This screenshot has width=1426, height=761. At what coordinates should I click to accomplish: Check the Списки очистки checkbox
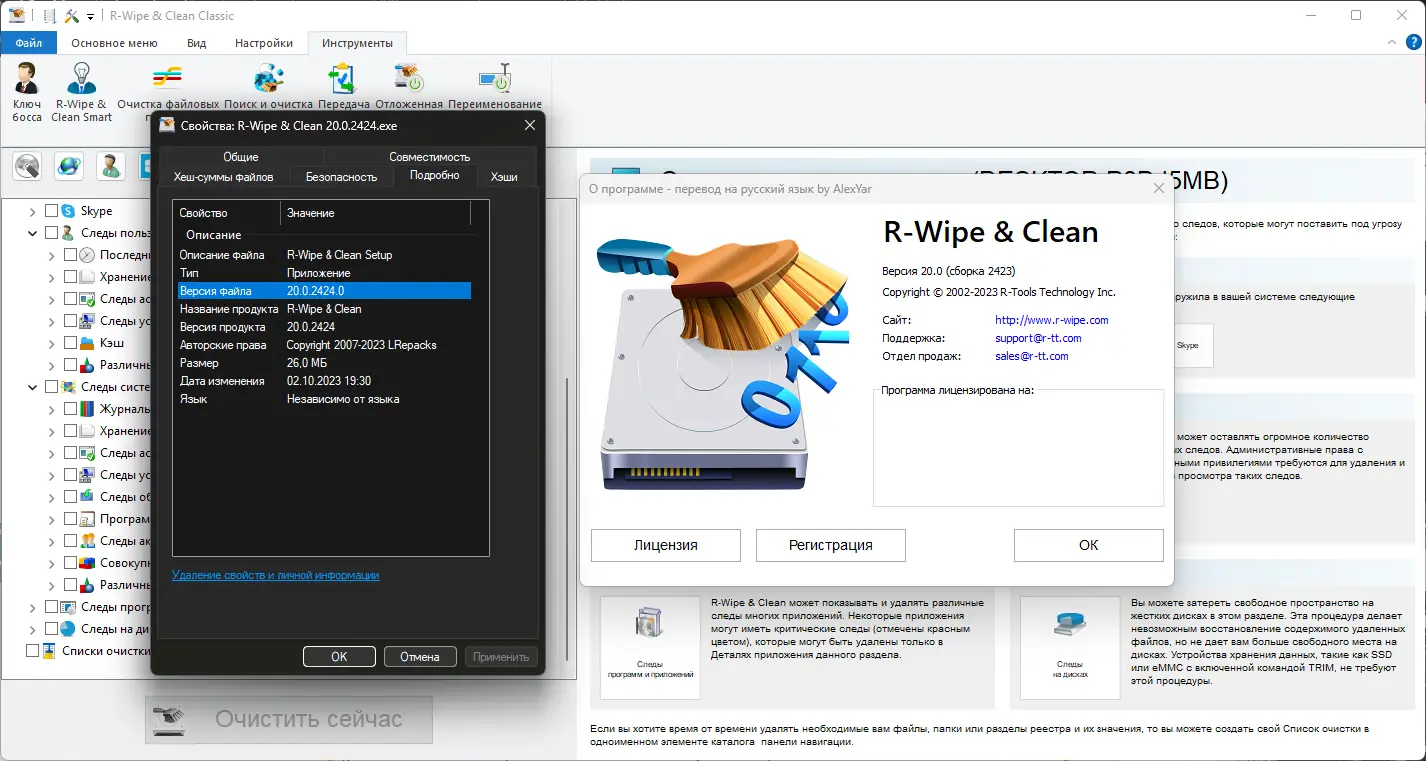coord(32,651)
